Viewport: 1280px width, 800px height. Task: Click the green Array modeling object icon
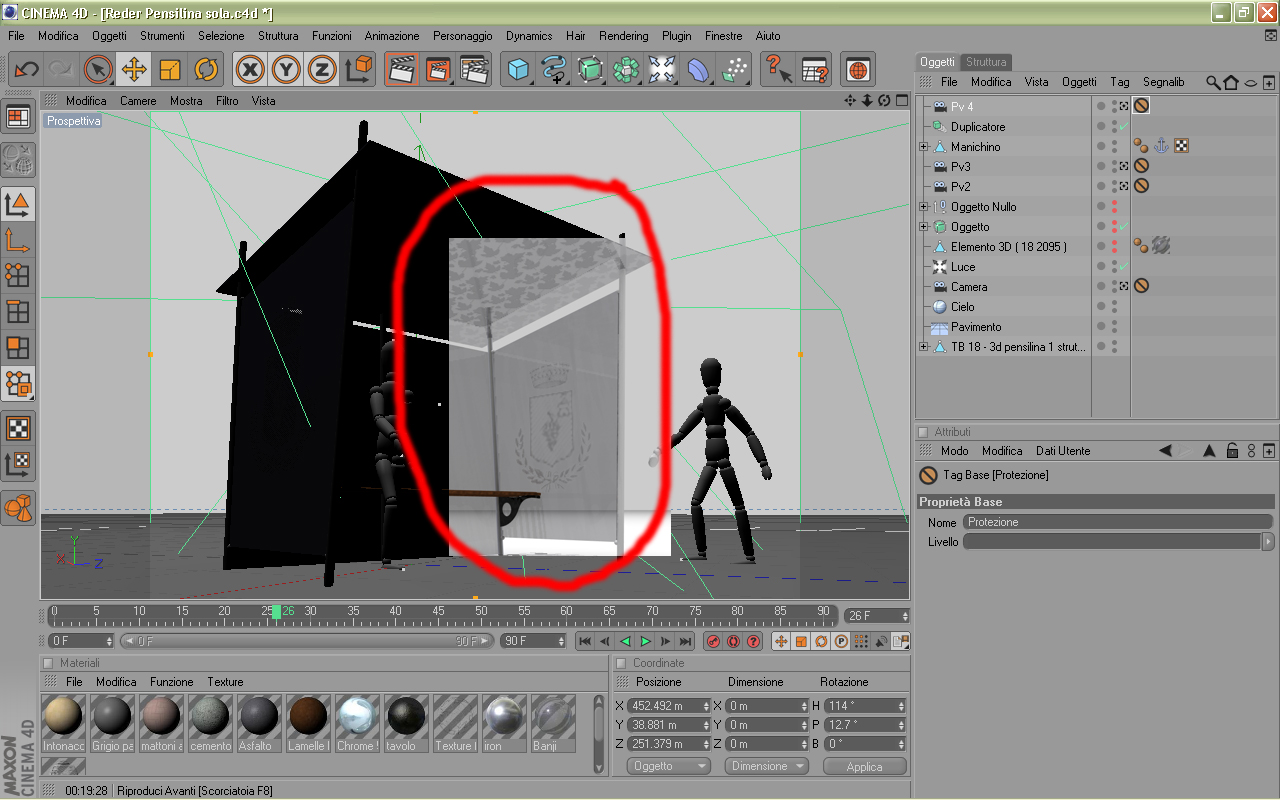[626, 70]
